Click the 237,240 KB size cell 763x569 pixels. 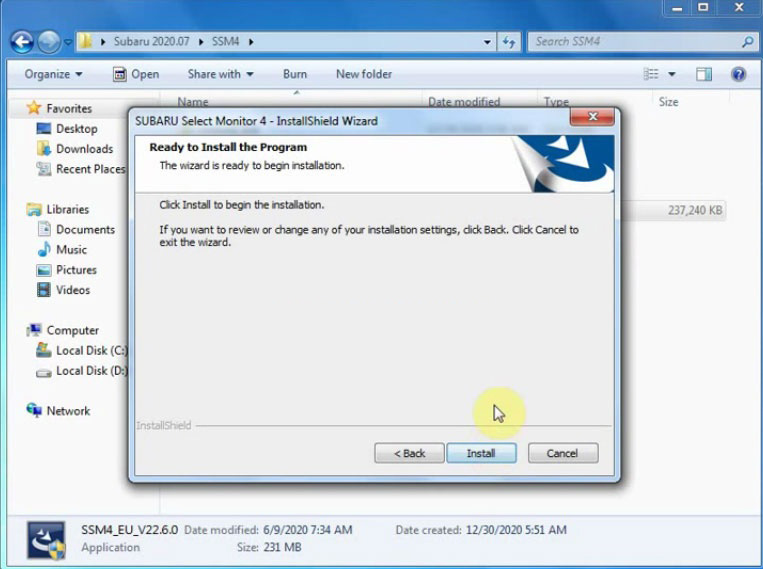coord(695,210)
